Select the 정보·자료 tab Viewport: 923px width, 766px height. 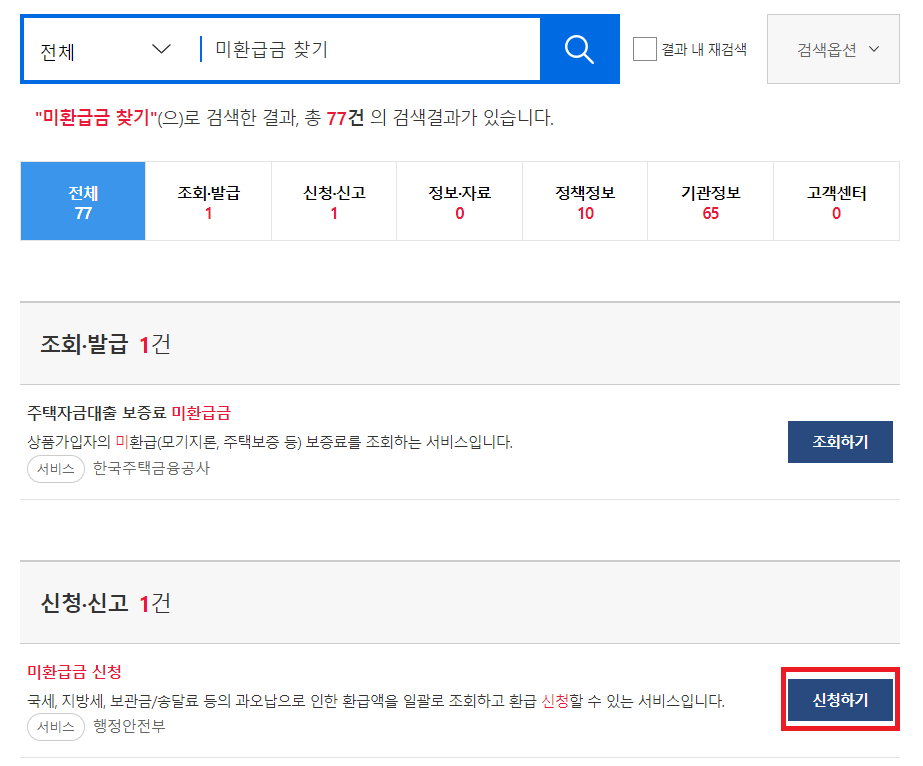pyautogui.click(x=459, y=200)
